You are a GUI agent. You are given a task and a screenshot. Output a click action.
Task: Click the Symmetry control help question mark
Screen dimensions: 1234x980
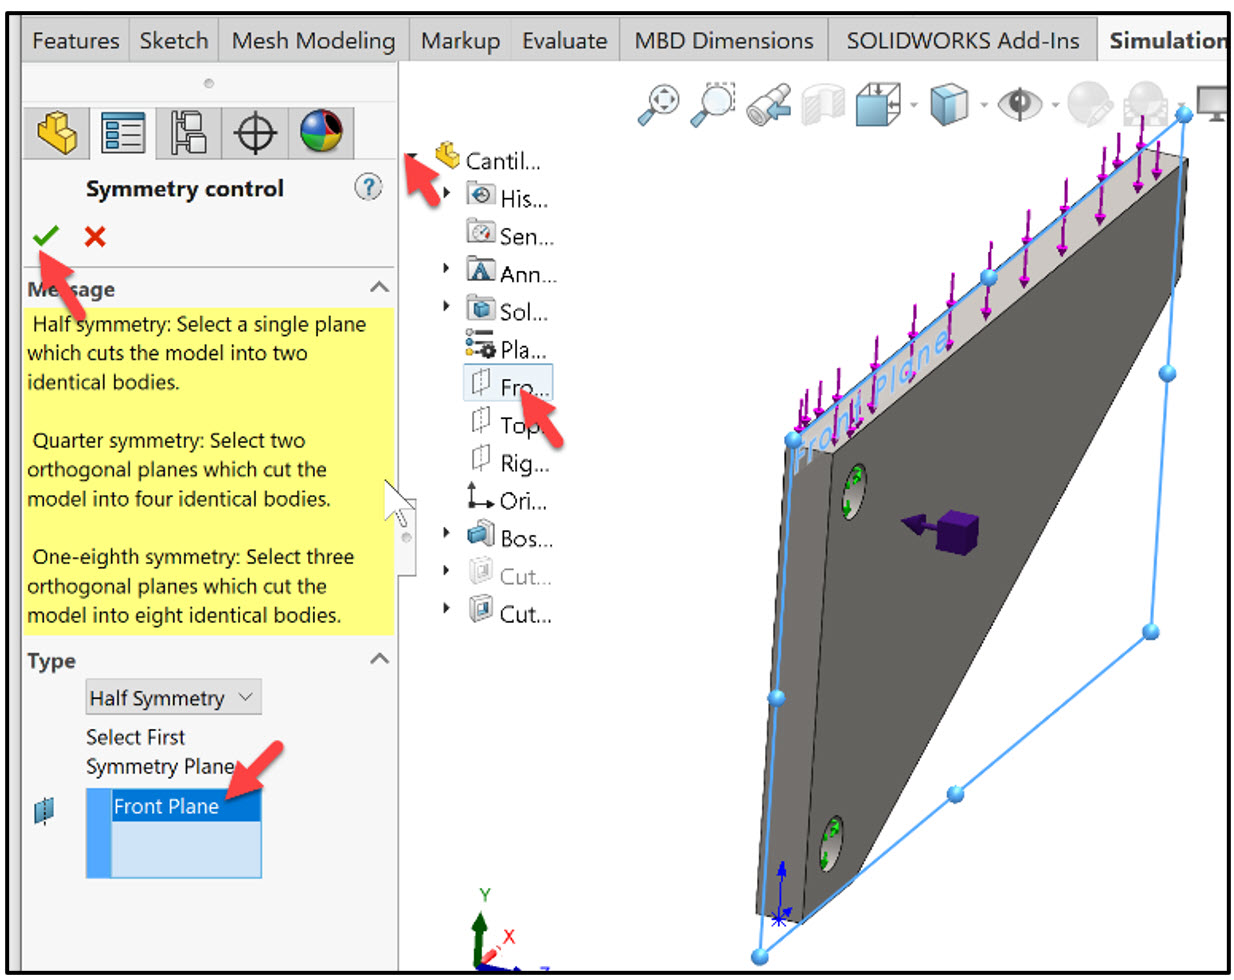click(368, 188)
